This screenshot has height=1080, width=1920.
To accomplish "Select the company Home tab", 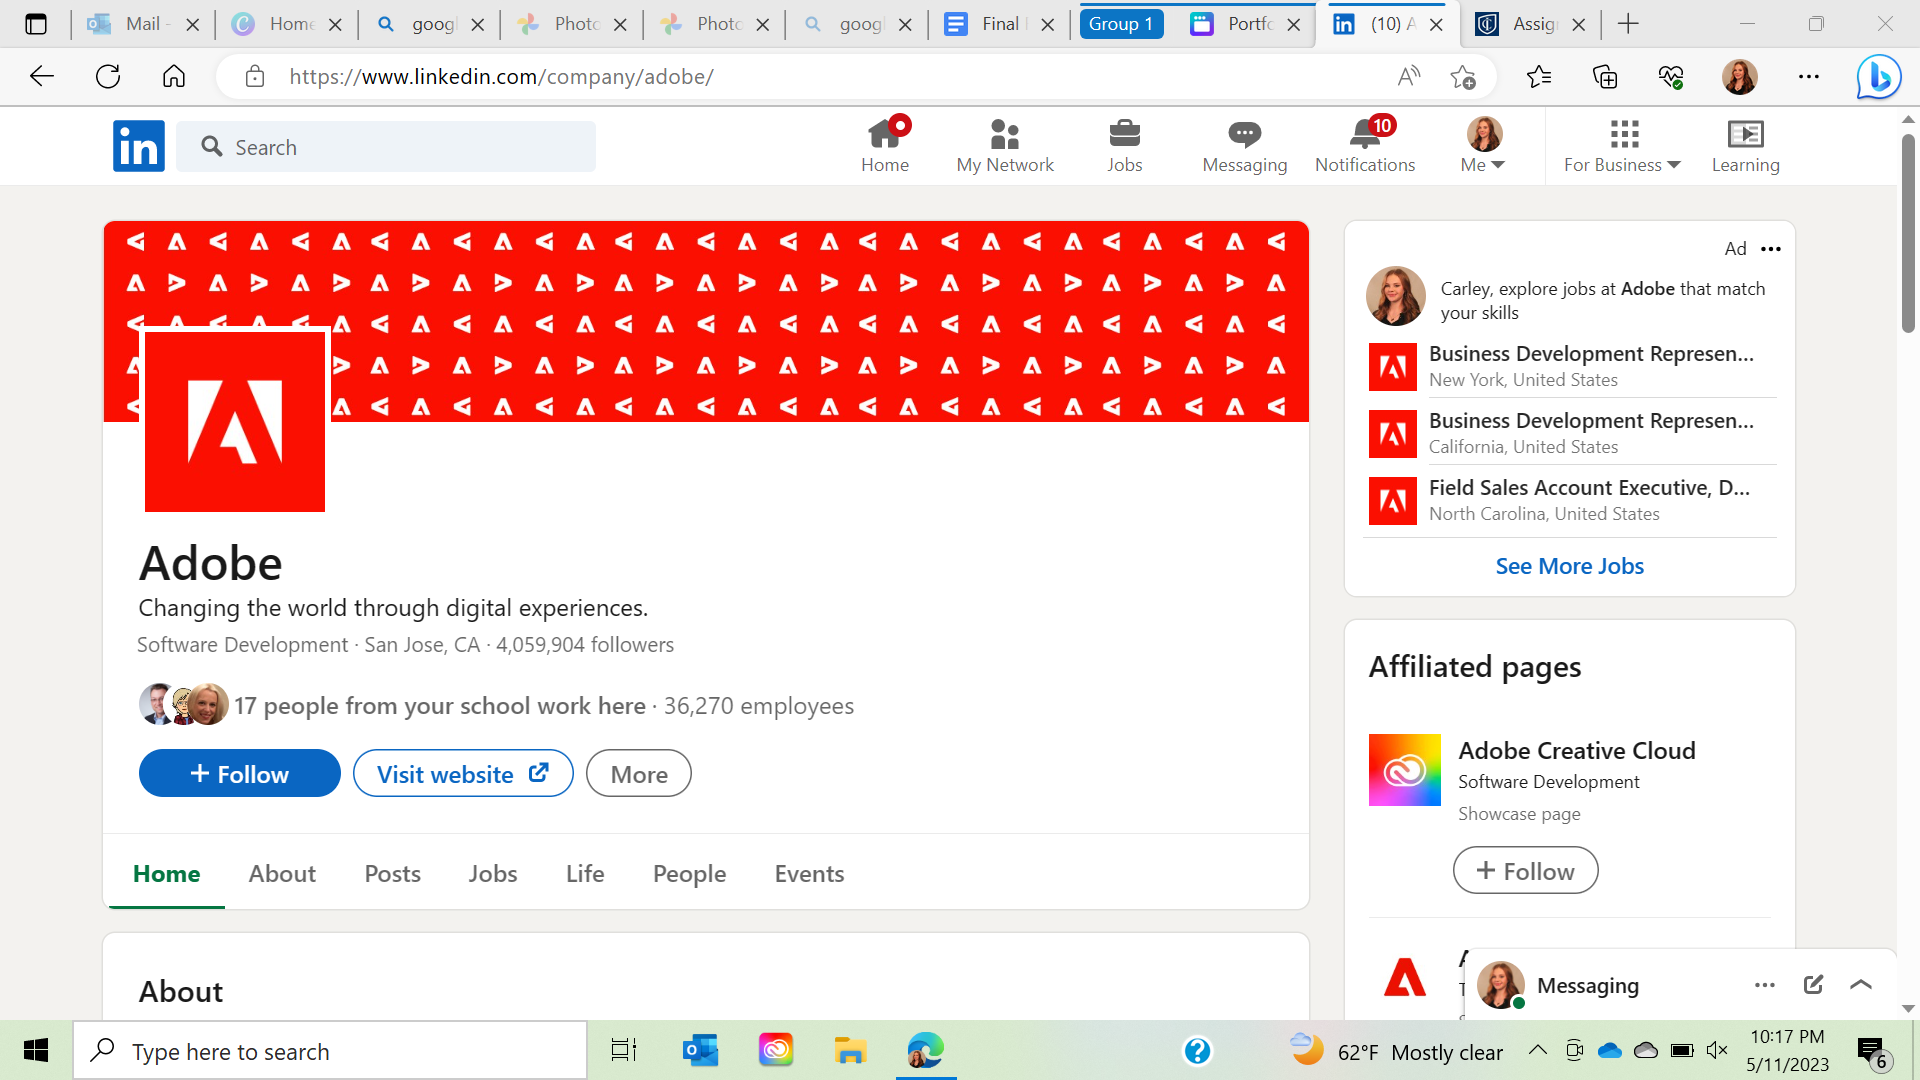I will [166, 873].
